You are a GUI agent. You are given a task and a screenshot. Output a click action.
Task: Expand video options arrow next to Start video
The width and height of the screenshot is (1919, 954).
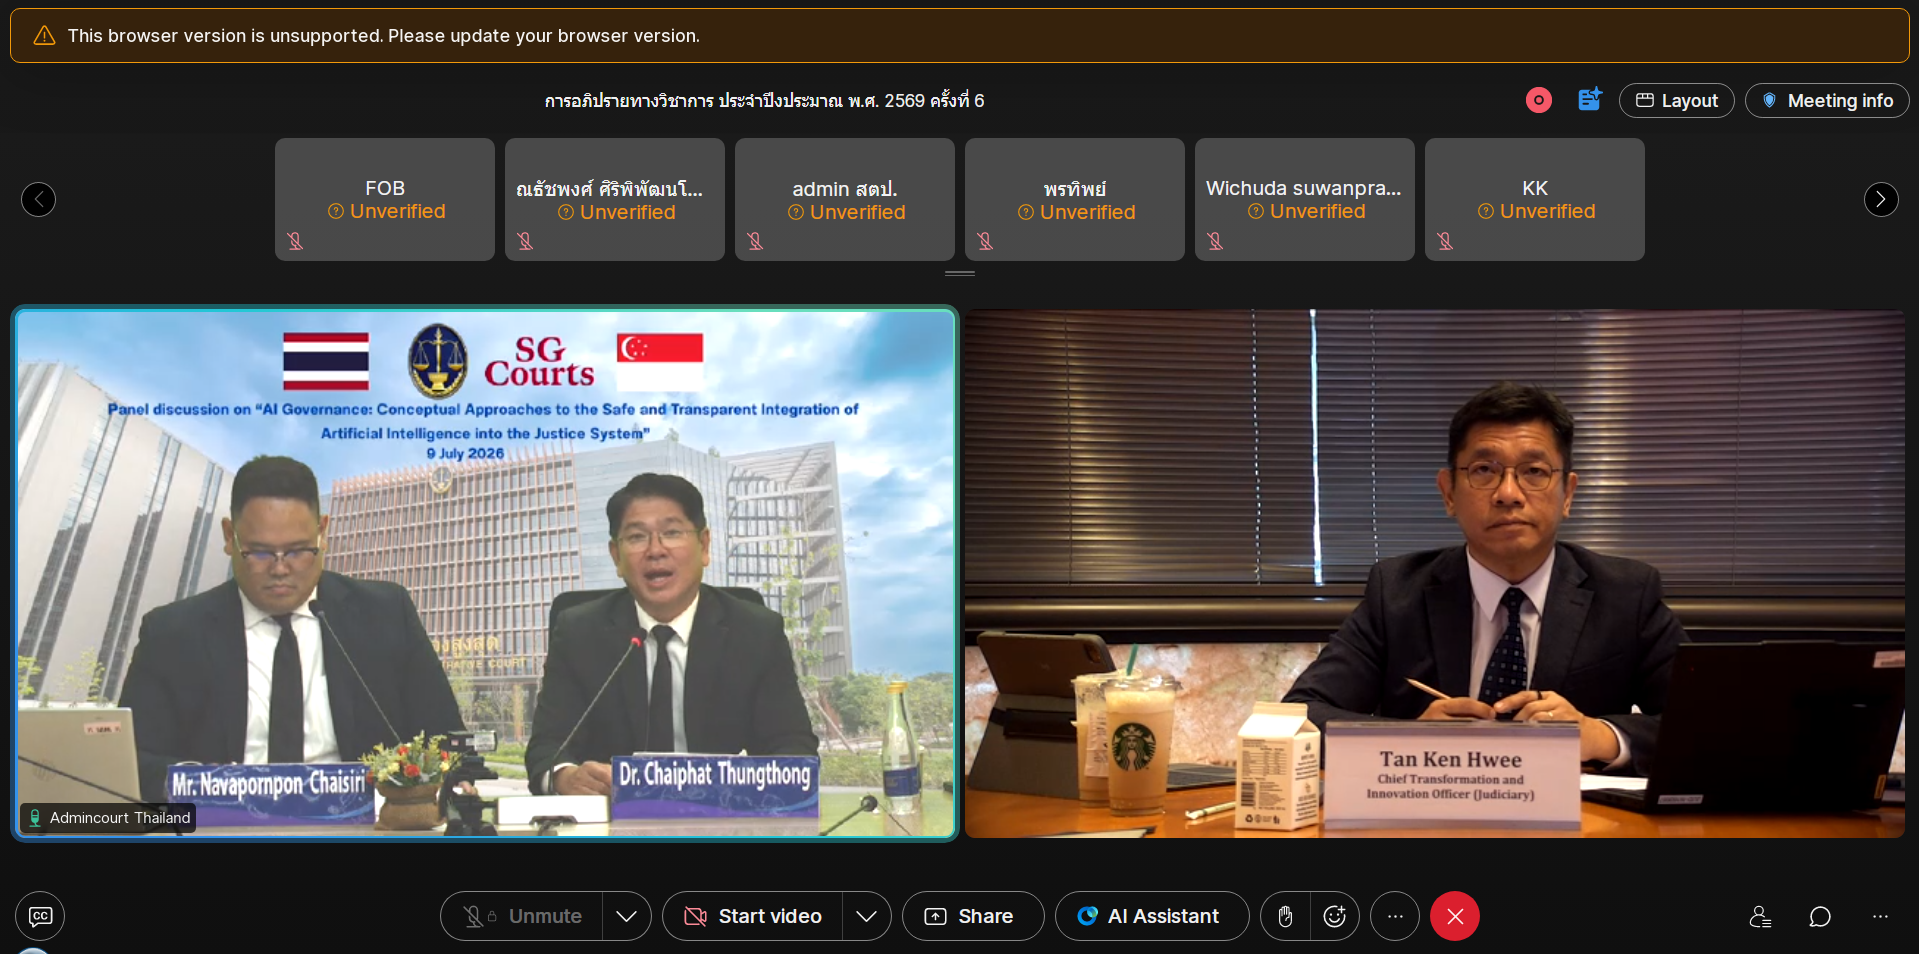point(867,916)
